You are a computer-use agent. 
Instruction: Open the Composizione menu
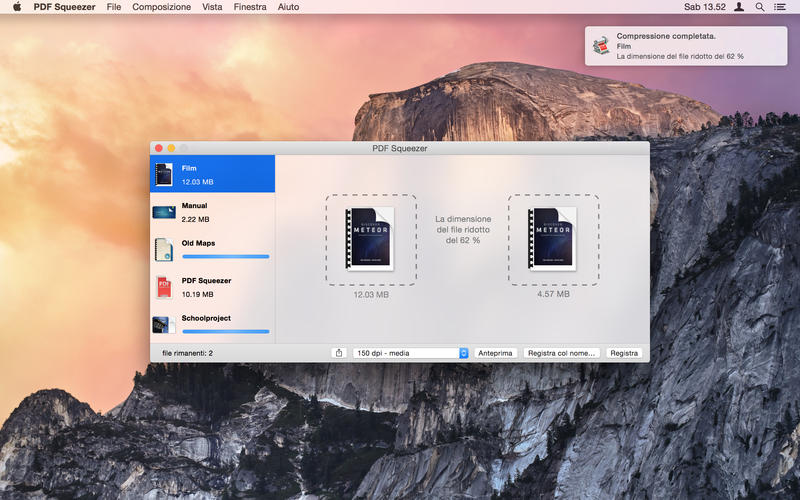coord(161,7)
